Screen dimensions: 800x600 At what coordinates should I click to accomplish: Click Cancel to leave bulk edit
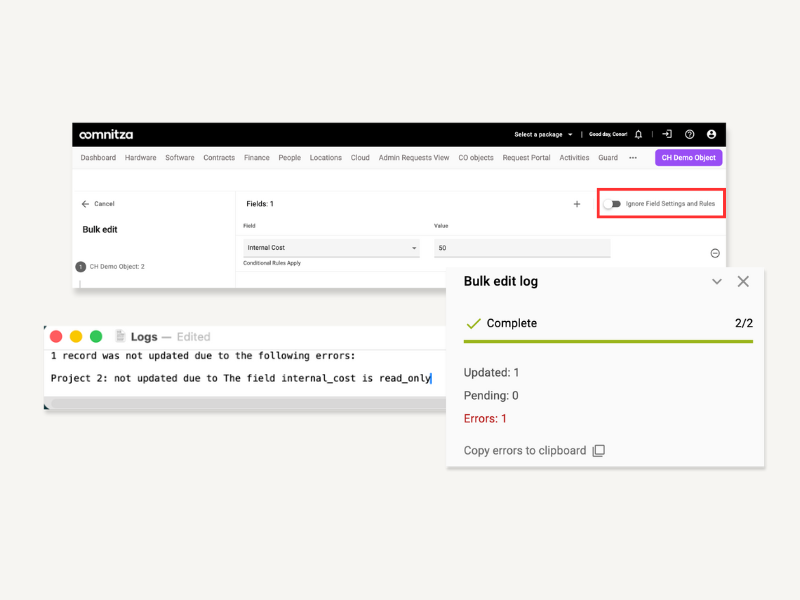tap(104, 204)
